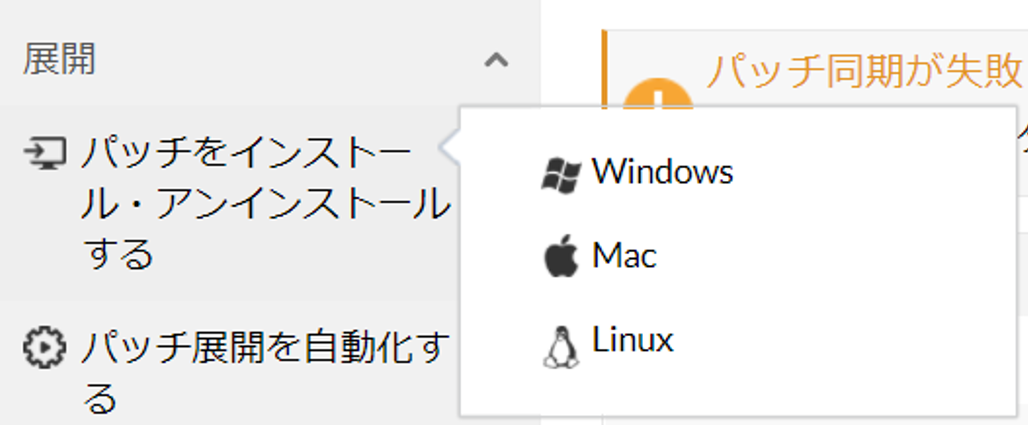1028x425 pixels.
Task: Select the Windows entry in the flyout
Action: tap(738, 172)
